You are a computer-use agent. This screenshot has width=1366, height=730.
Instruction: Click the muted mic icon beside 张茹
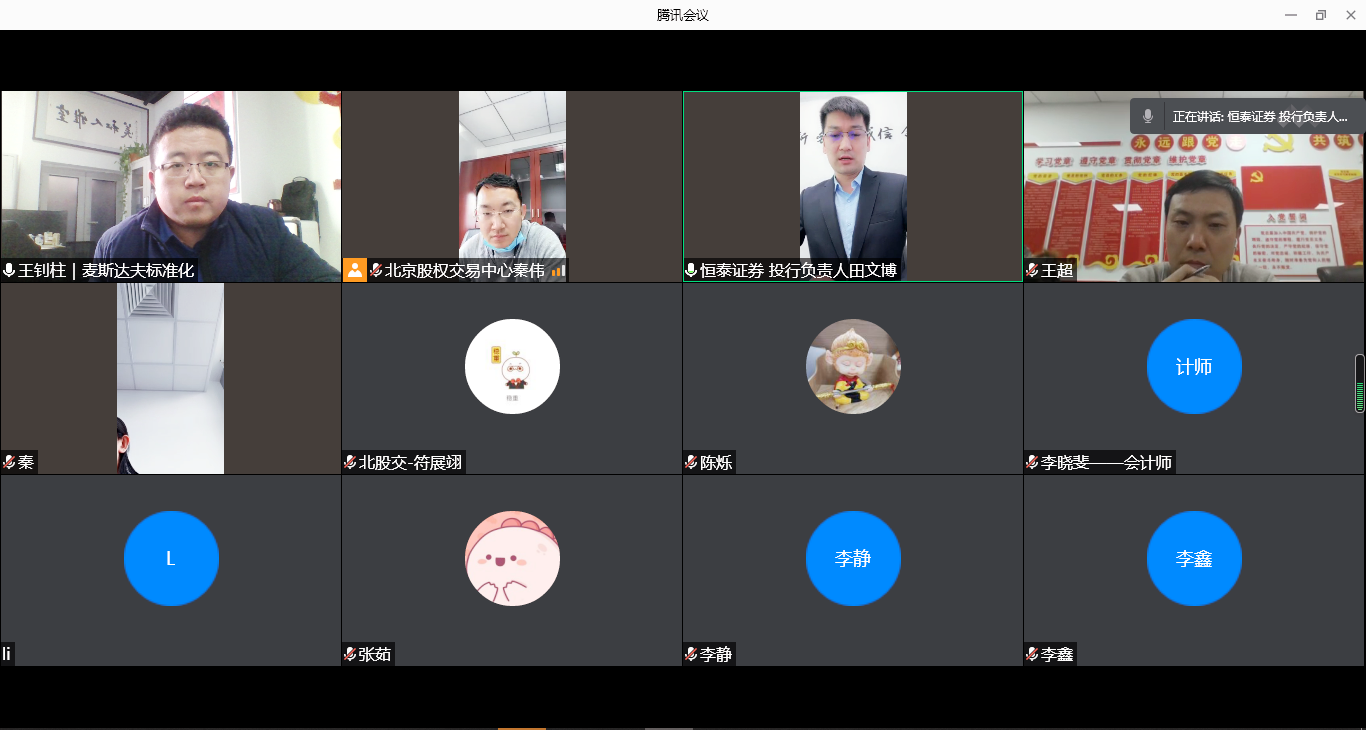tap(350, 655)
